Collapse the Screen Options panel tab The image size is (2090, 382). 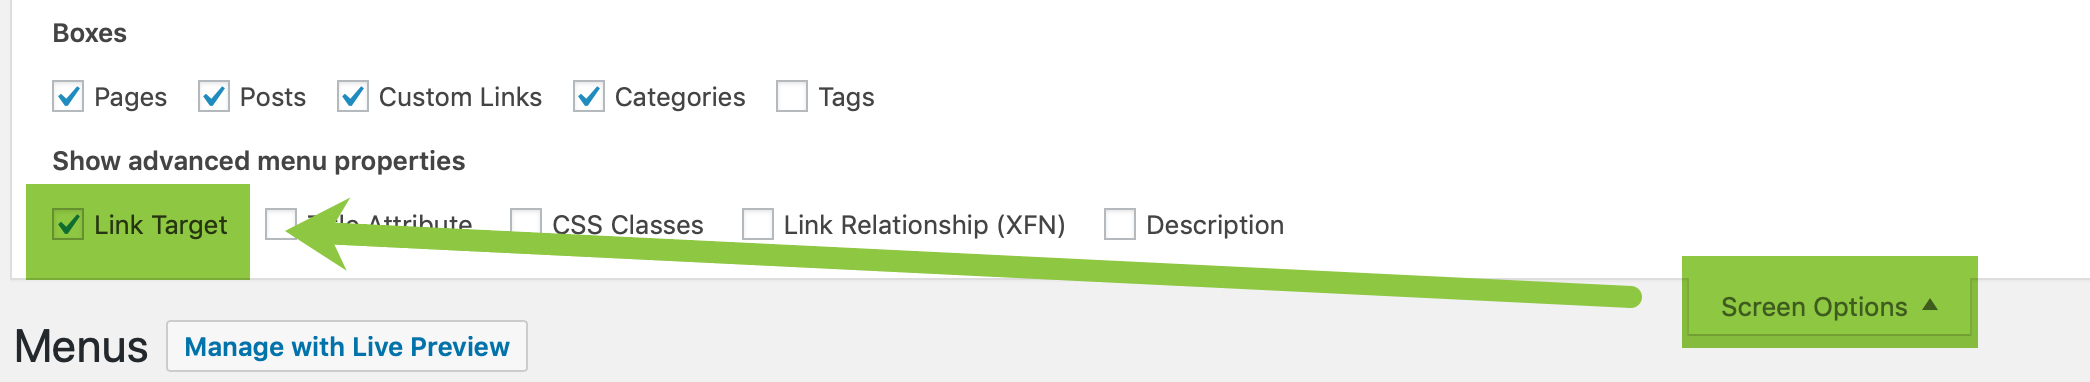point(1829,306)
